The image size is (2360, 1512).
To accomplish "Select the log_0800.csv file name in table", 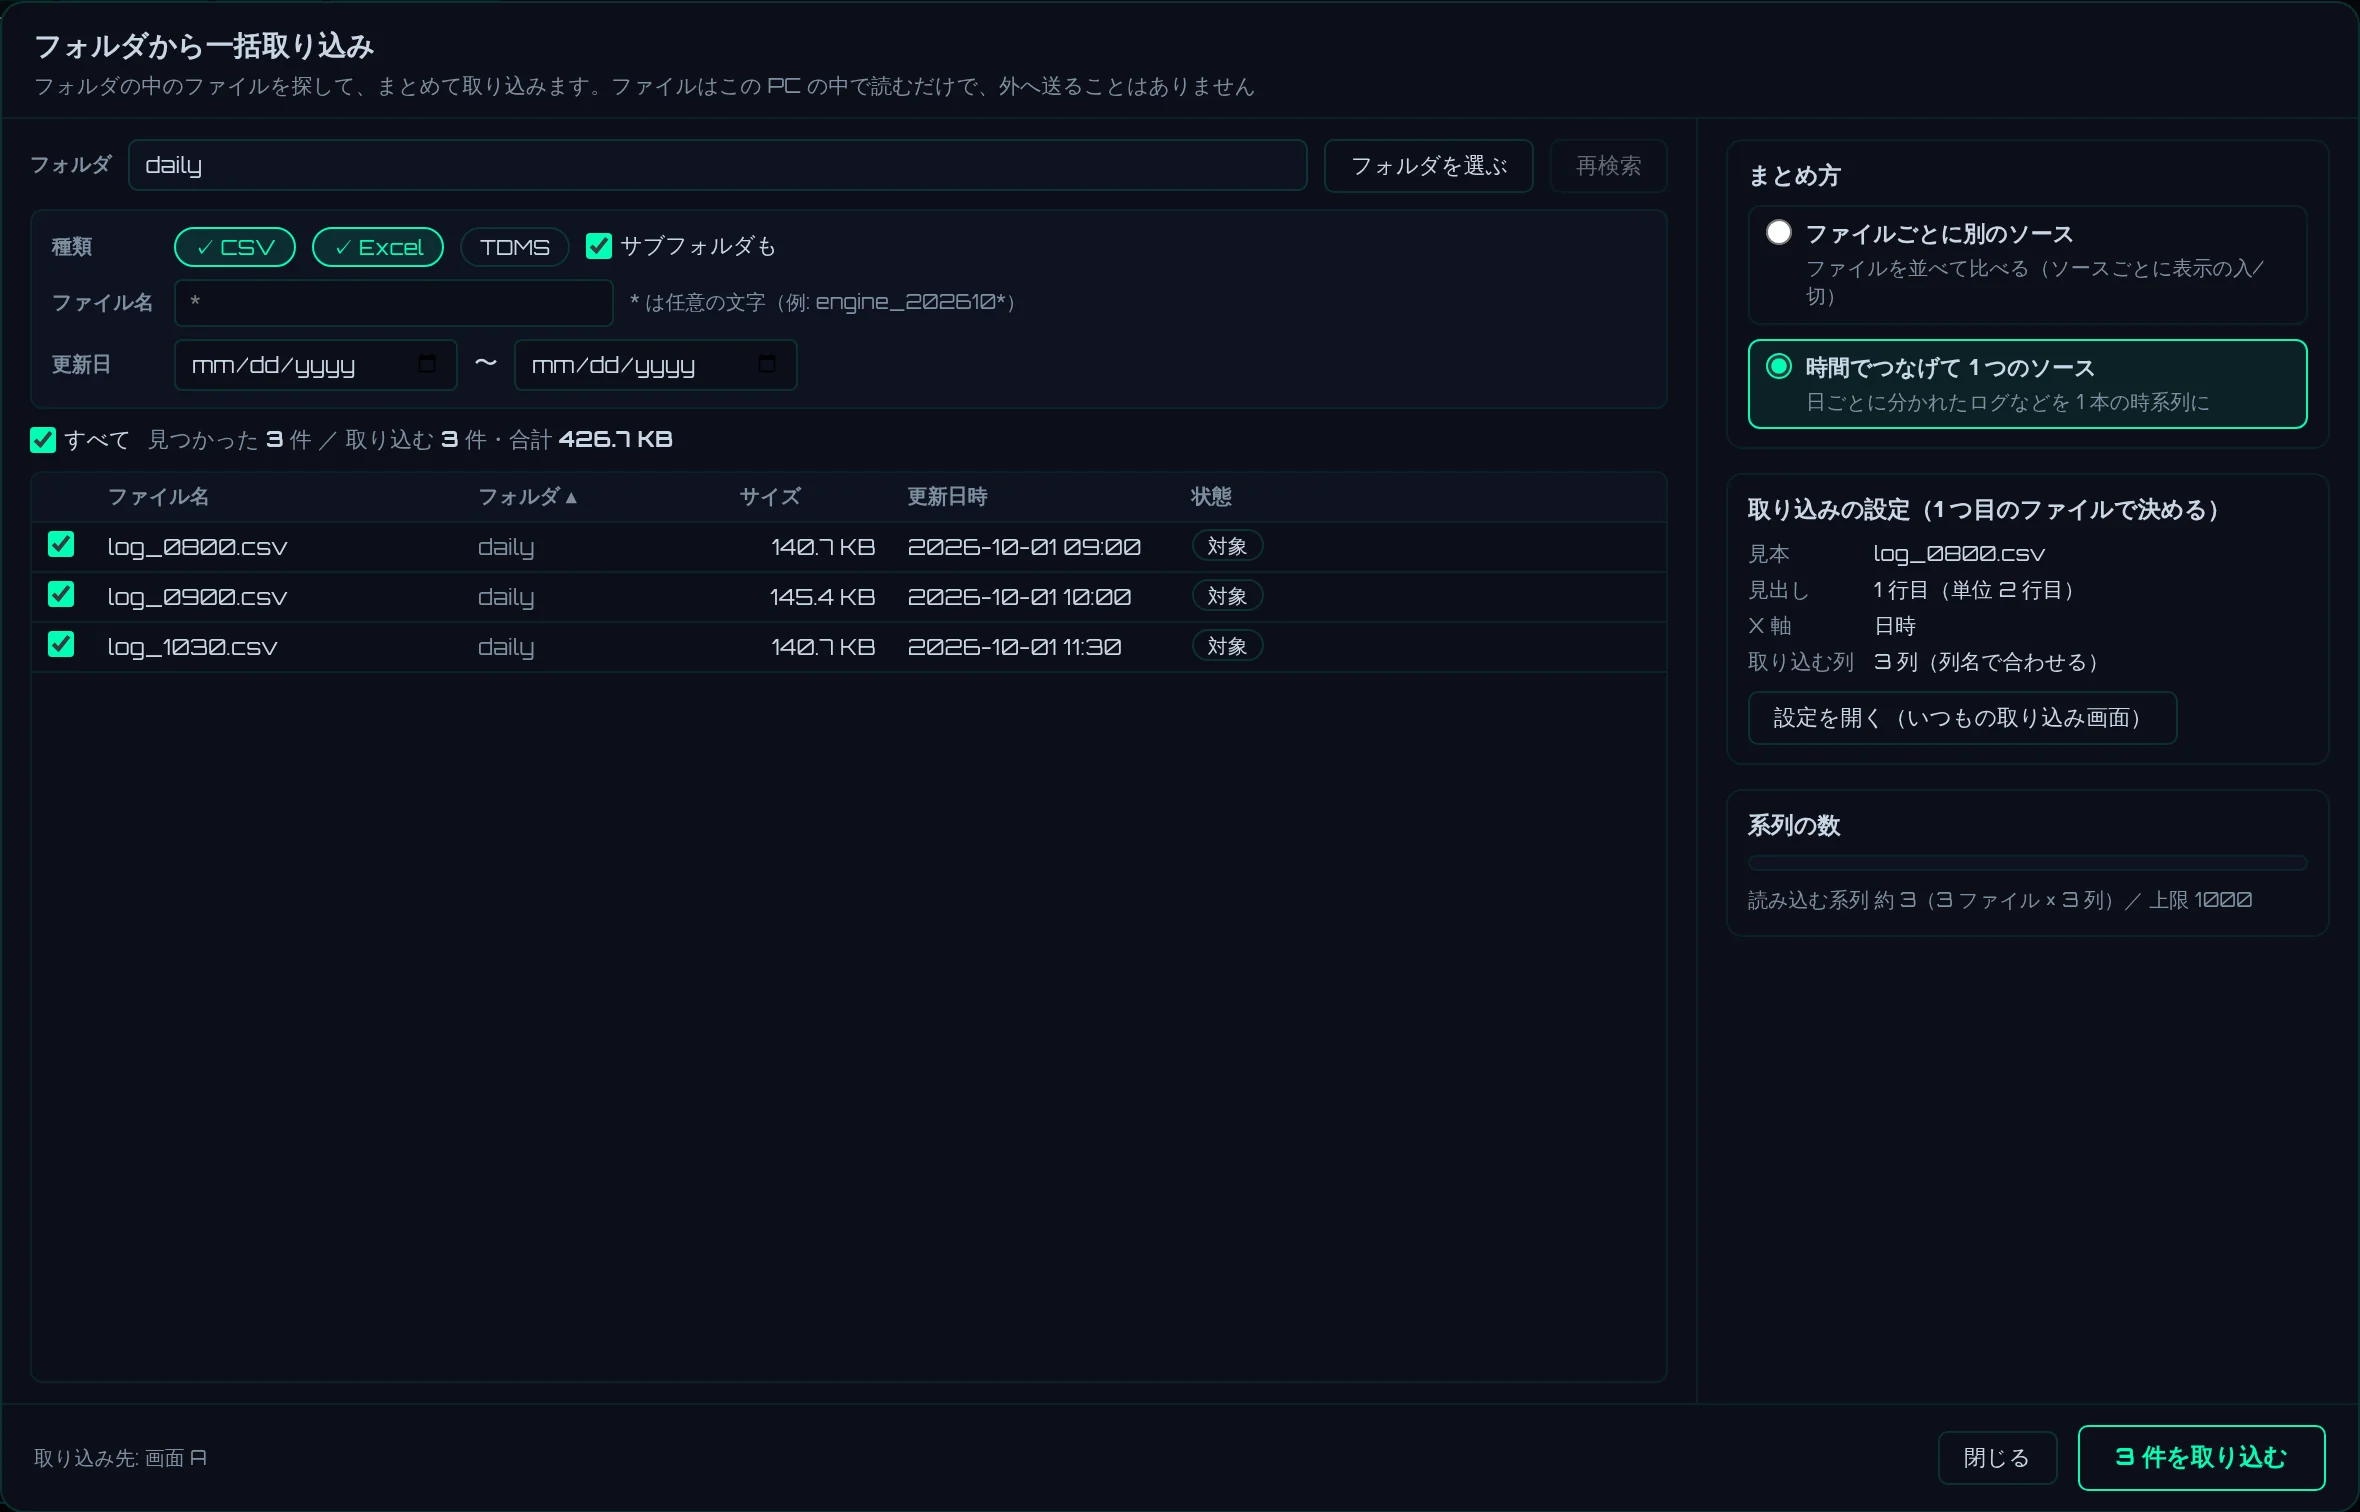I will [x=197, y=548].
